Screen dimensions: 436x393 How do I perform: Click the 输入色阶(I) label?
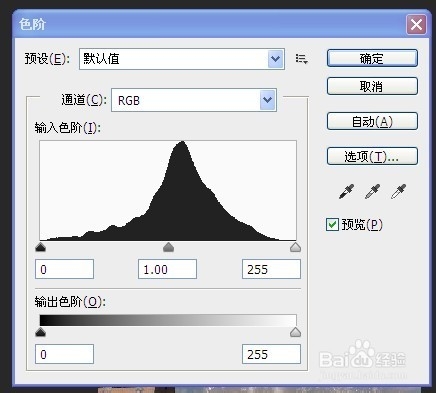(x=67, y=128)
